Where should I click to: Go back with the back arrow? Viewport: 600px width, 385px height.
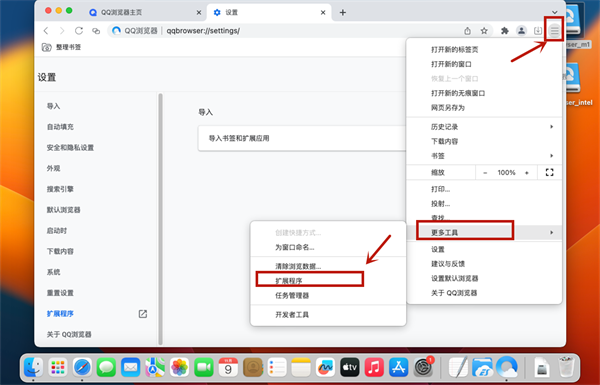46,31
